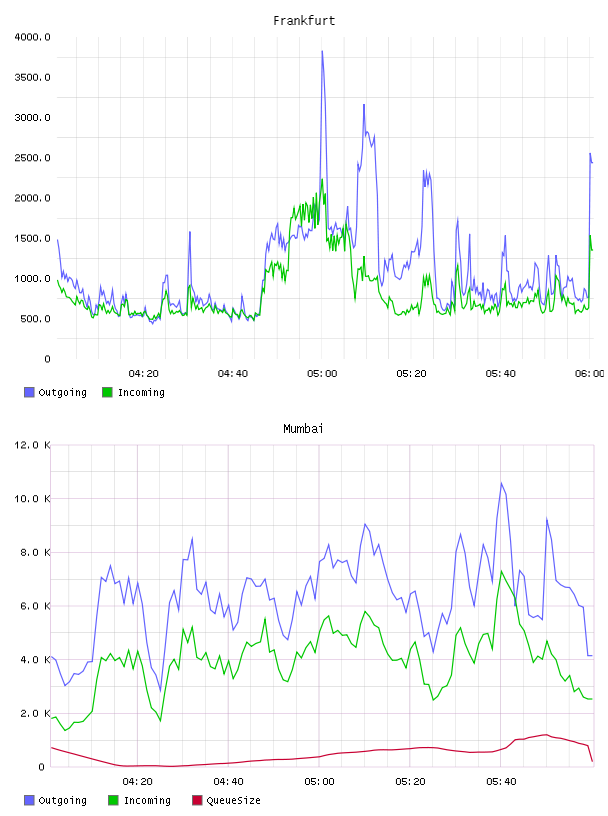Click the Frankfurt y-axis label 3000.0
The image size is (608, 816).
click(32, 118)
